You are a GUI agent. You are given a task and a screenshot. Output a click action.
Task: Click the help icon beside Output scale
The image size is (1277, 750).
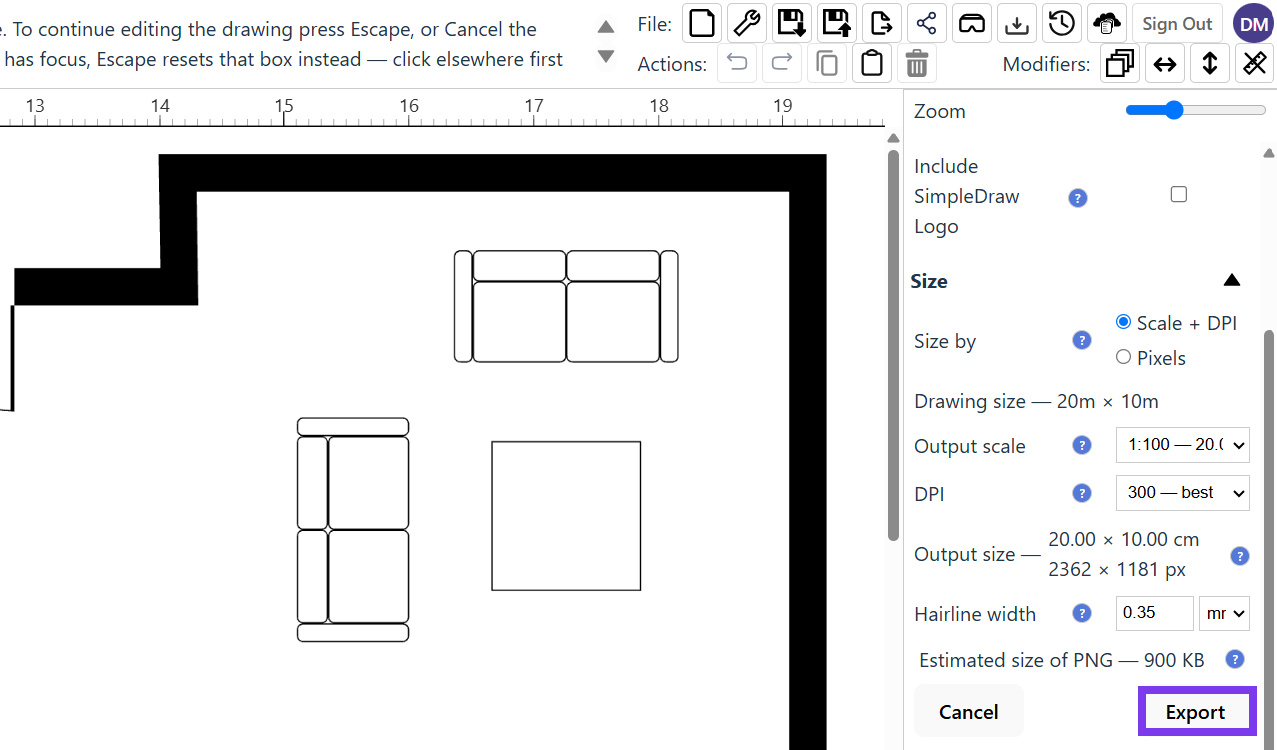pos(1082,446)
